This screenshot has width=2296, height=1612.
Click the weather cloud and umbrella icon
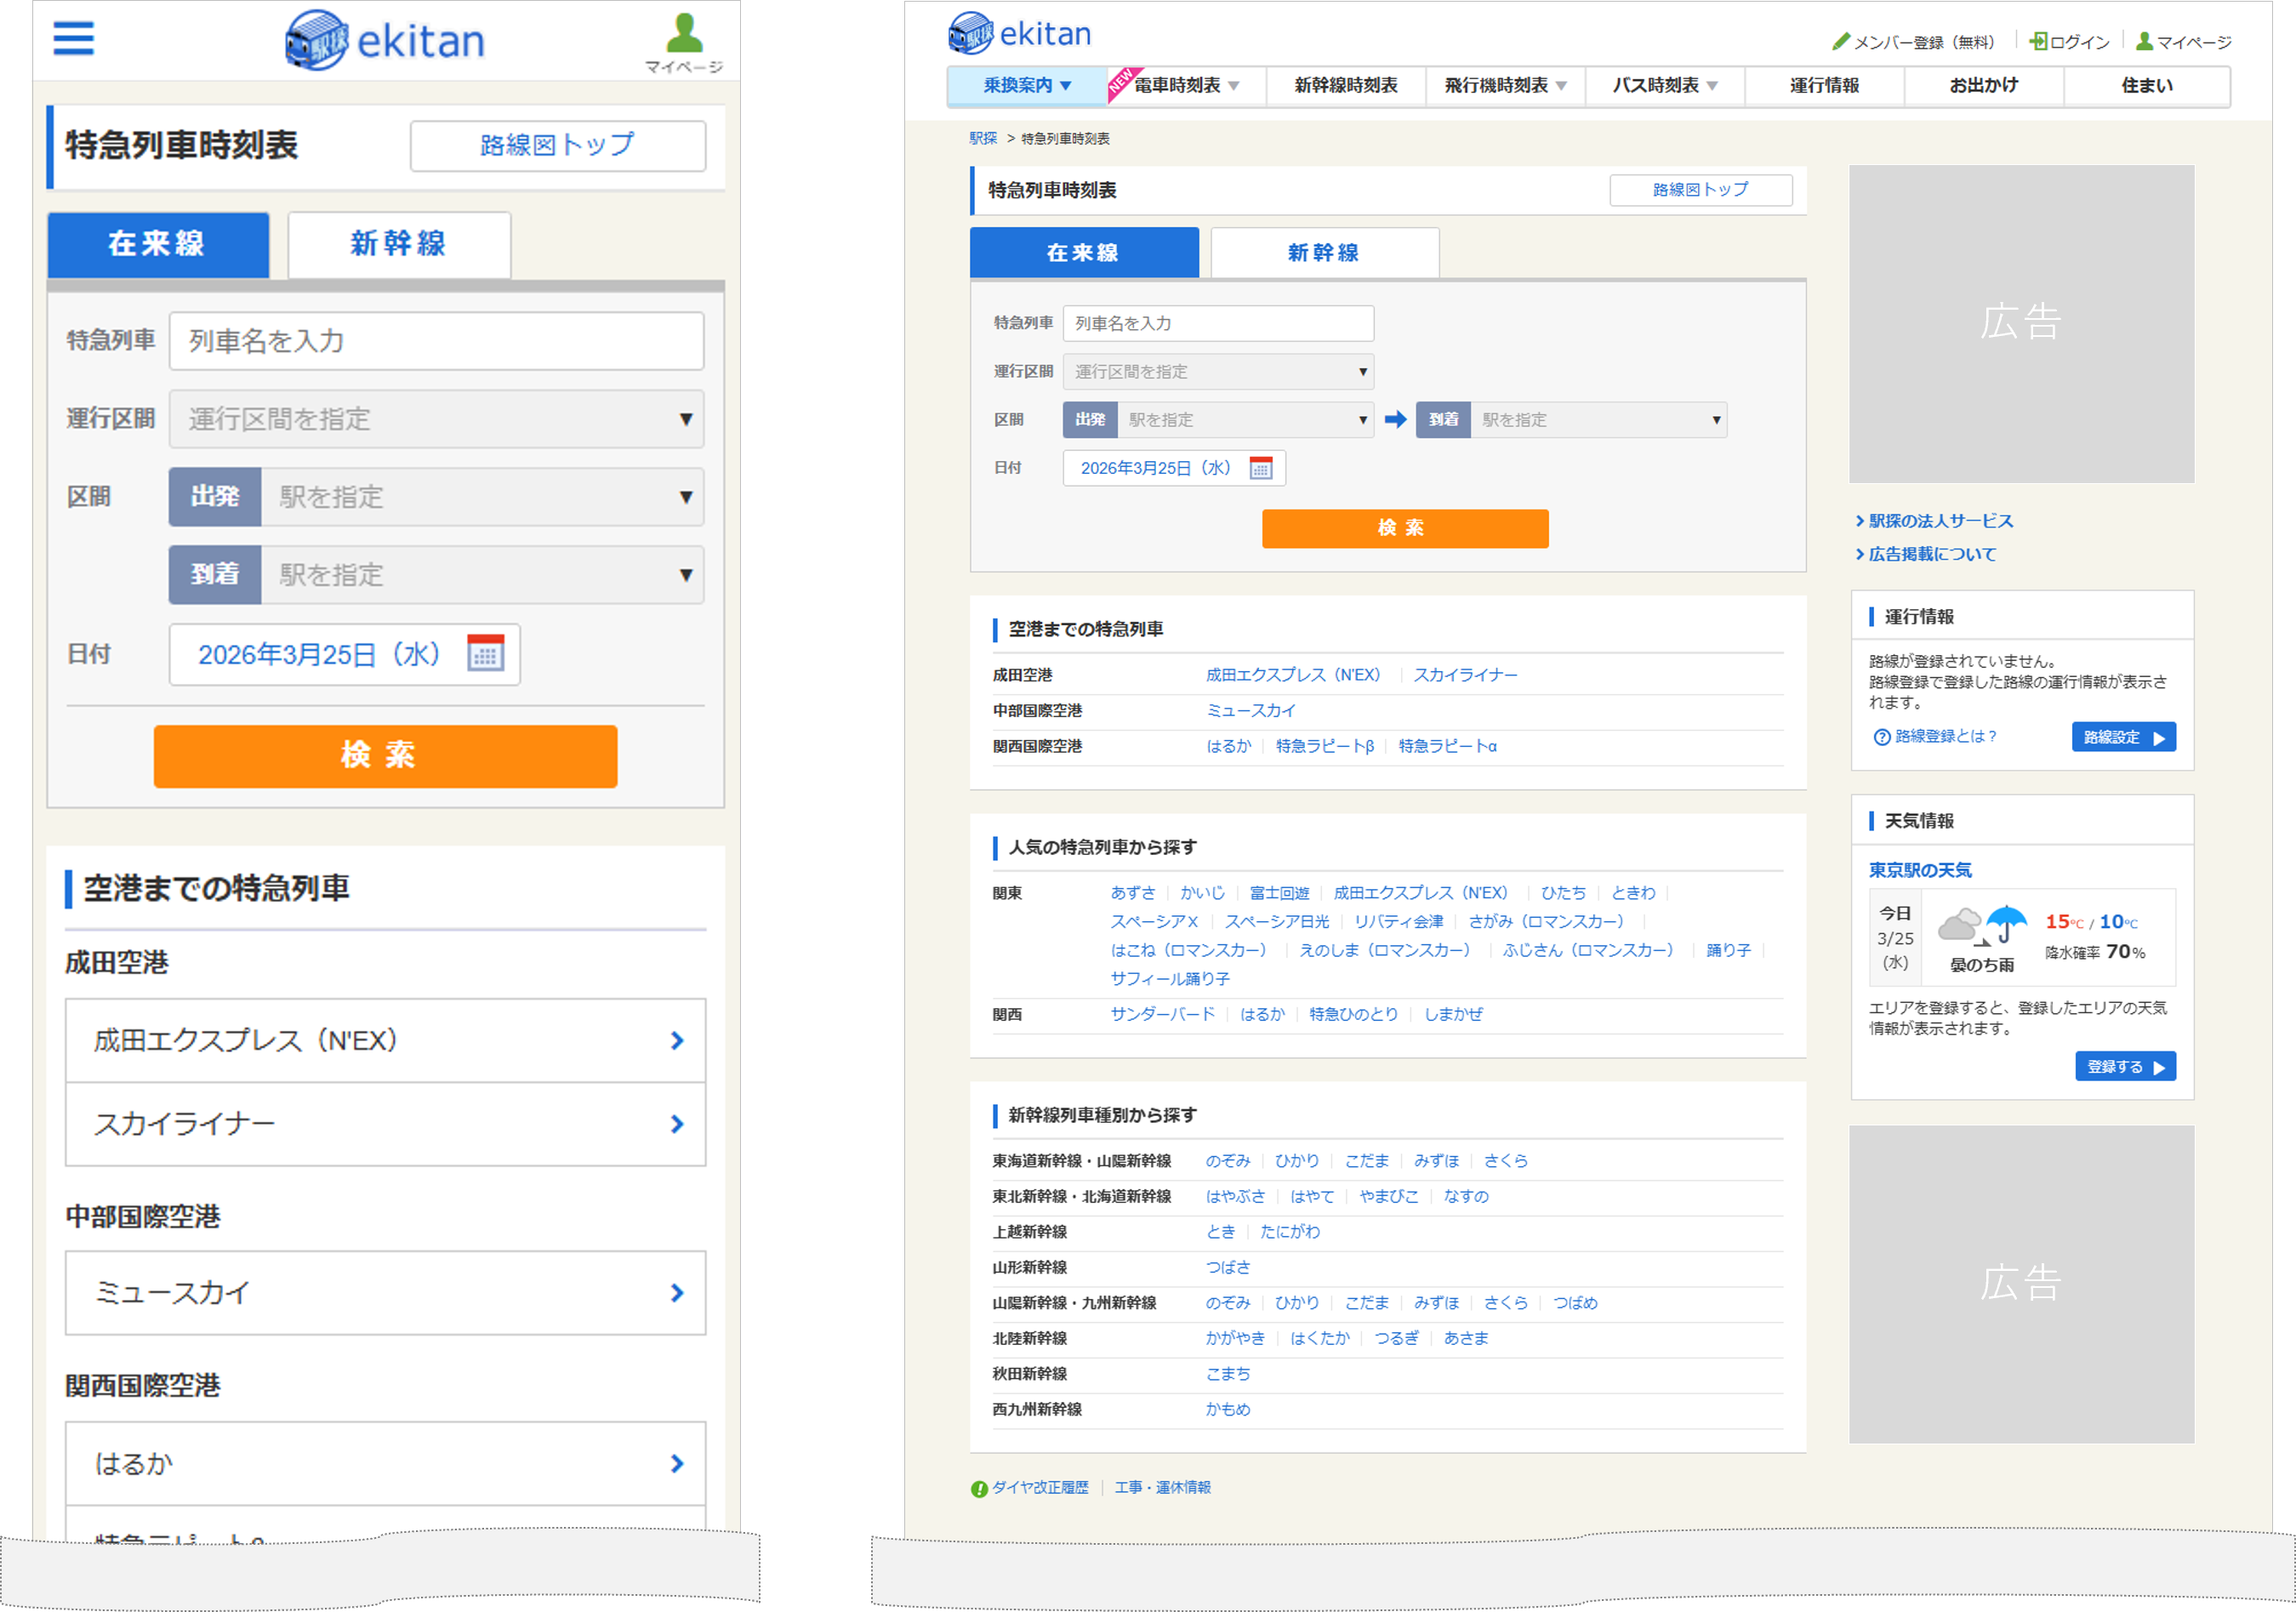point(1981,925)
